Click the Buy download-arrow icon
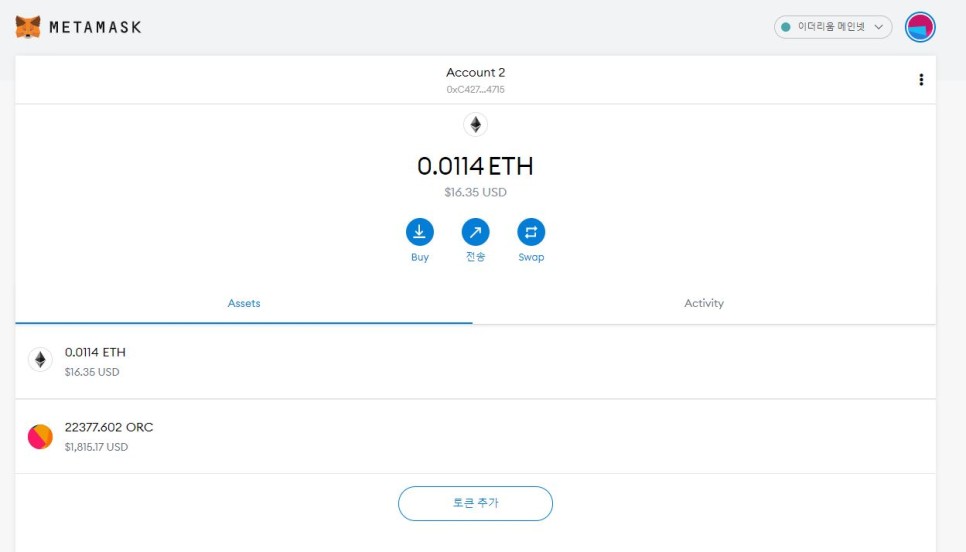Image resolution: width=966 pixels, height=552 pixels. click(420, 232)
